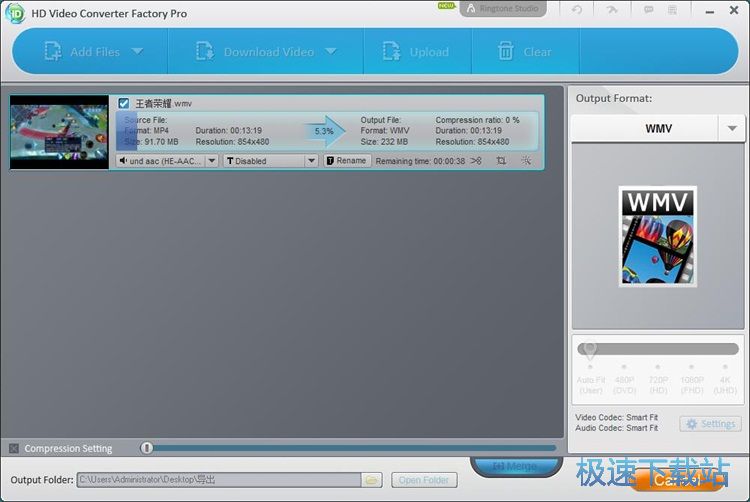Click the Merge button

pyautogui.click(x=515, y=466)
